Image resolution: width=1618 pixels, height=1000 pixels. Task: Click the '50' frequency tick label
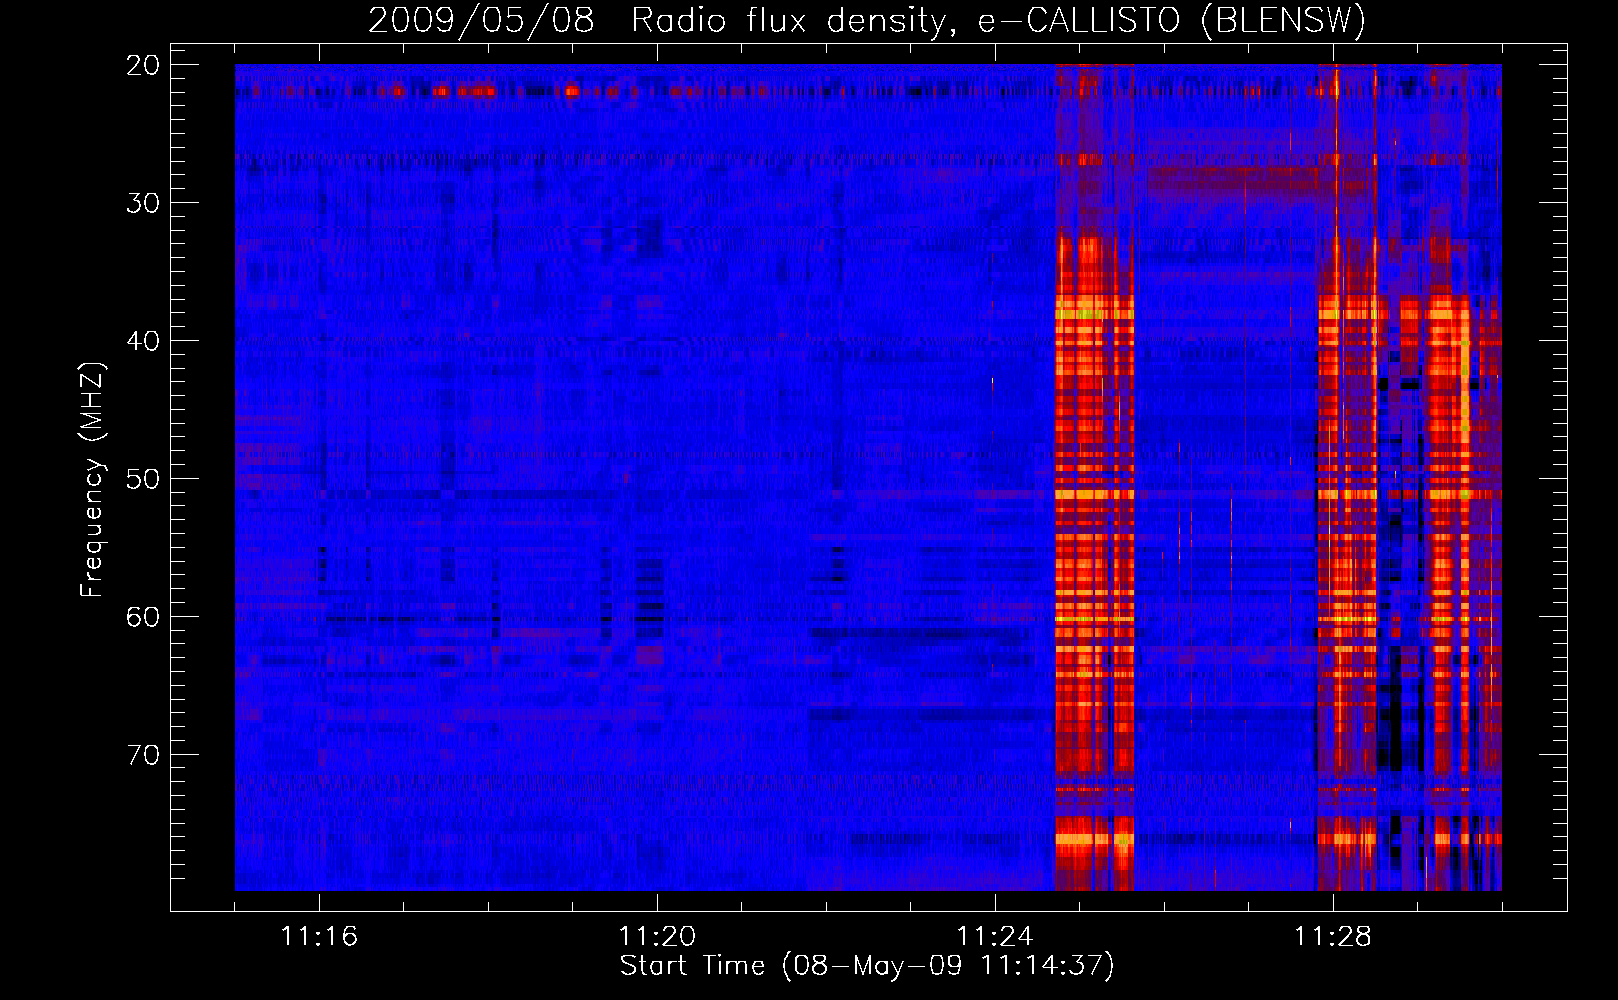click(143, 479)
